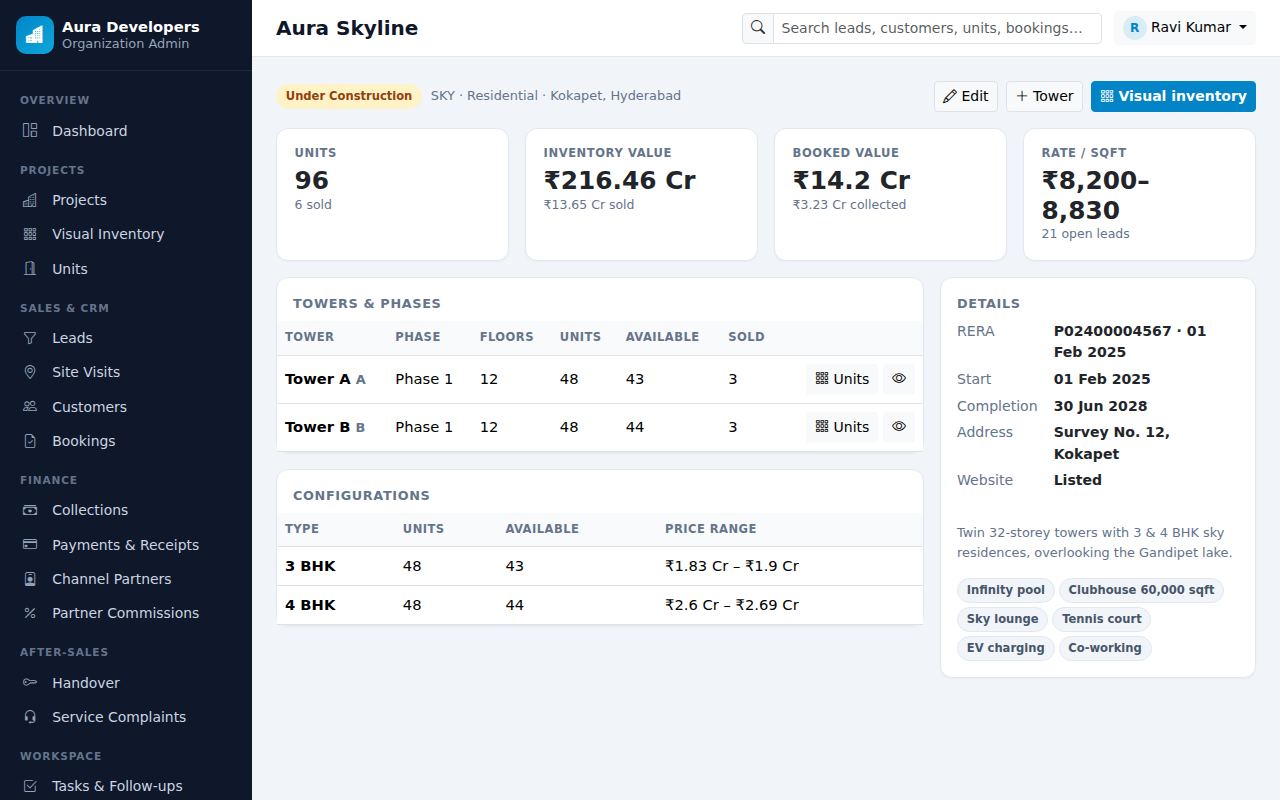Click the Channel Partners icon

[30, 579]
